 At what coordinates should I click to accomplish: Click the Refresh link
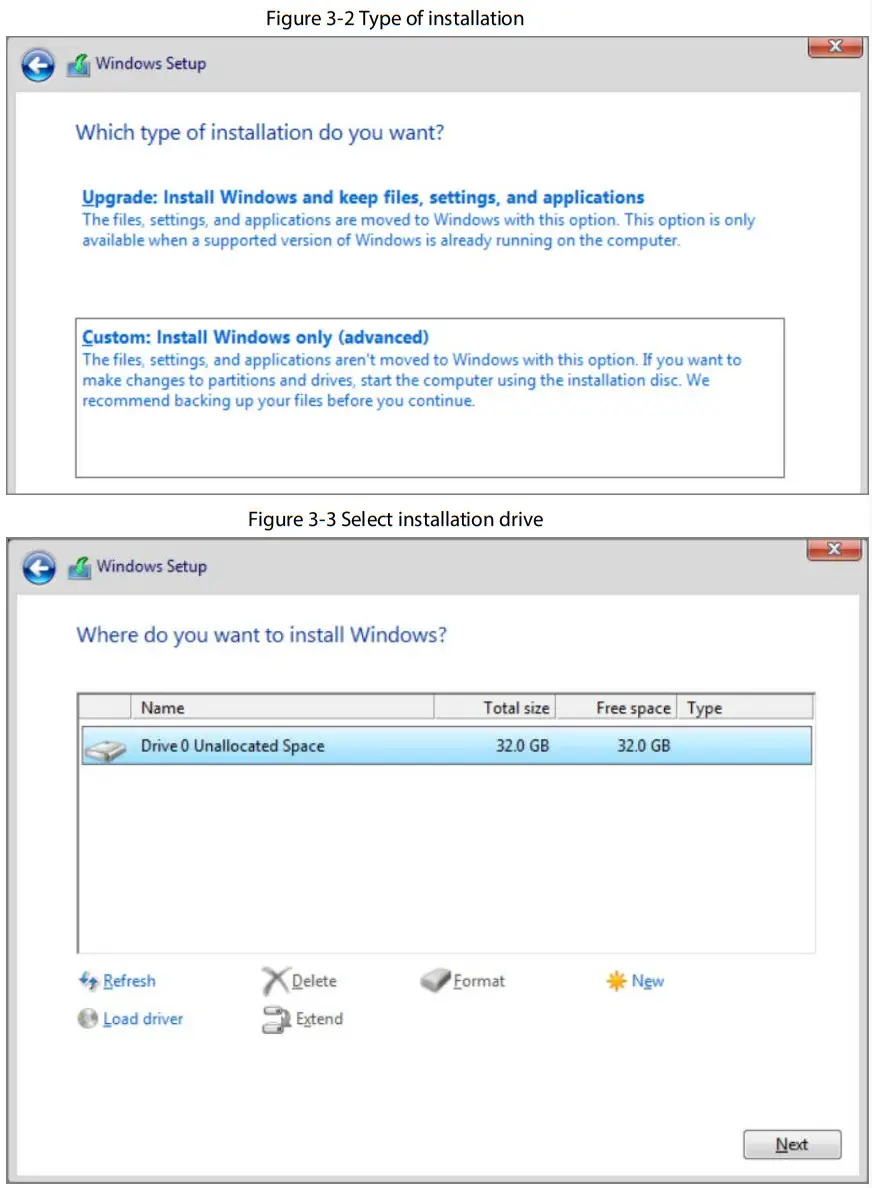click(x=130, y=981)
